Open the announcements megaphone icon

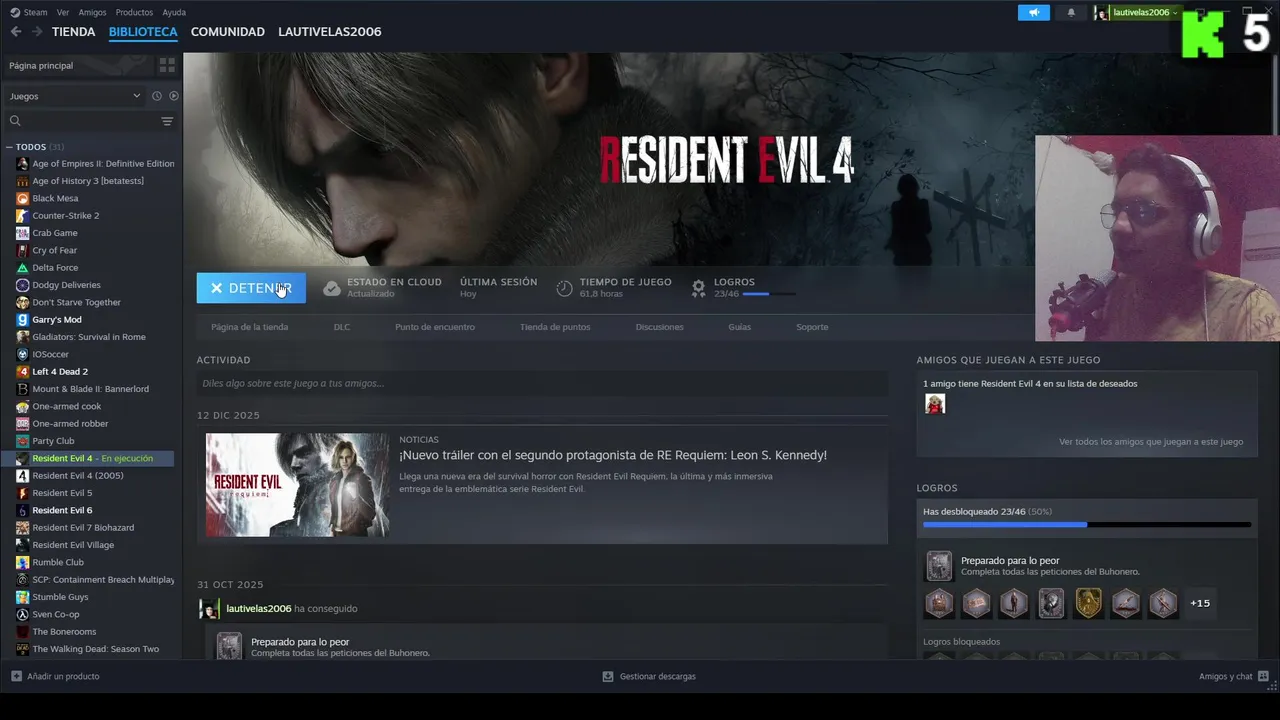[x=1034, y=12]
